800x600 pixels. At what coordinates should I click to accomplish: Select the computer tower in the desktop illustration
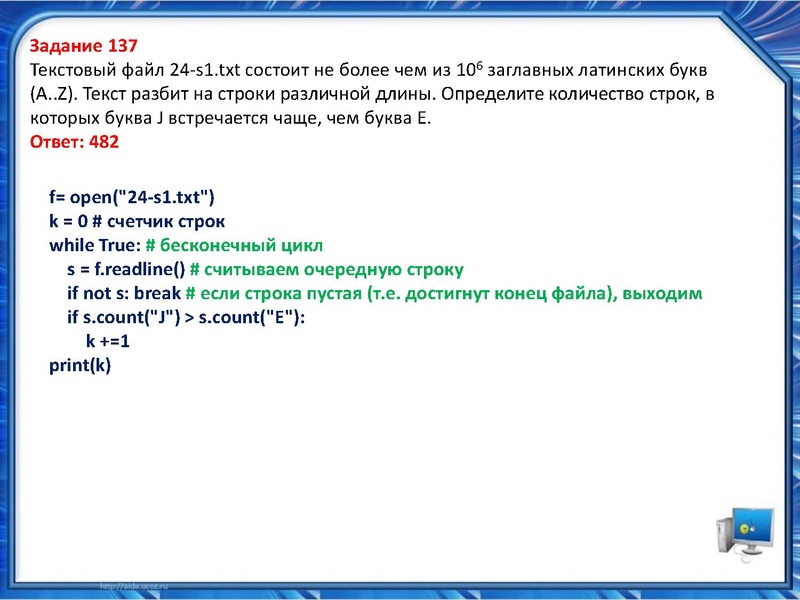point(724,535)
